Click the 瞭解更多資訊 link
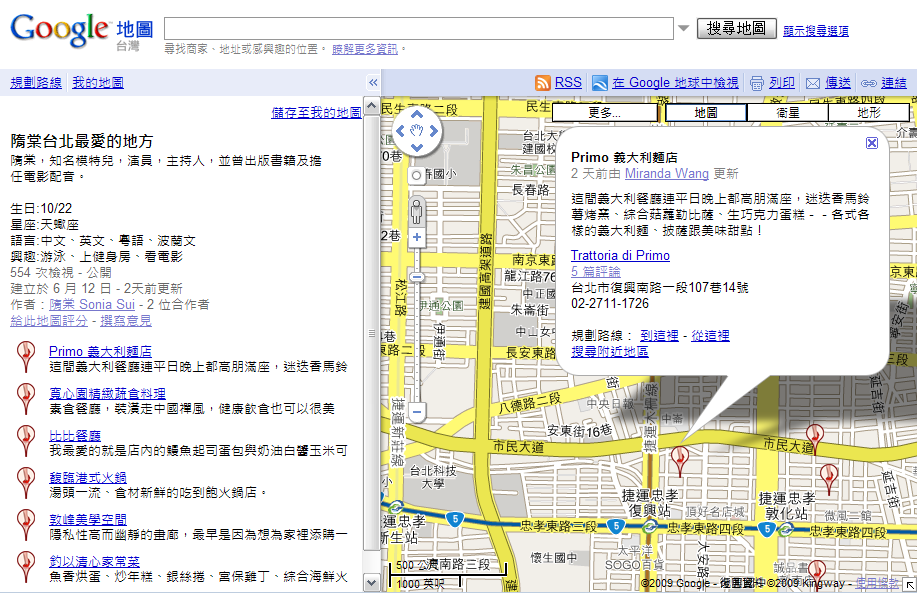Image resolution: width=917 pixels, height=593 pixels. pos(365,49)
